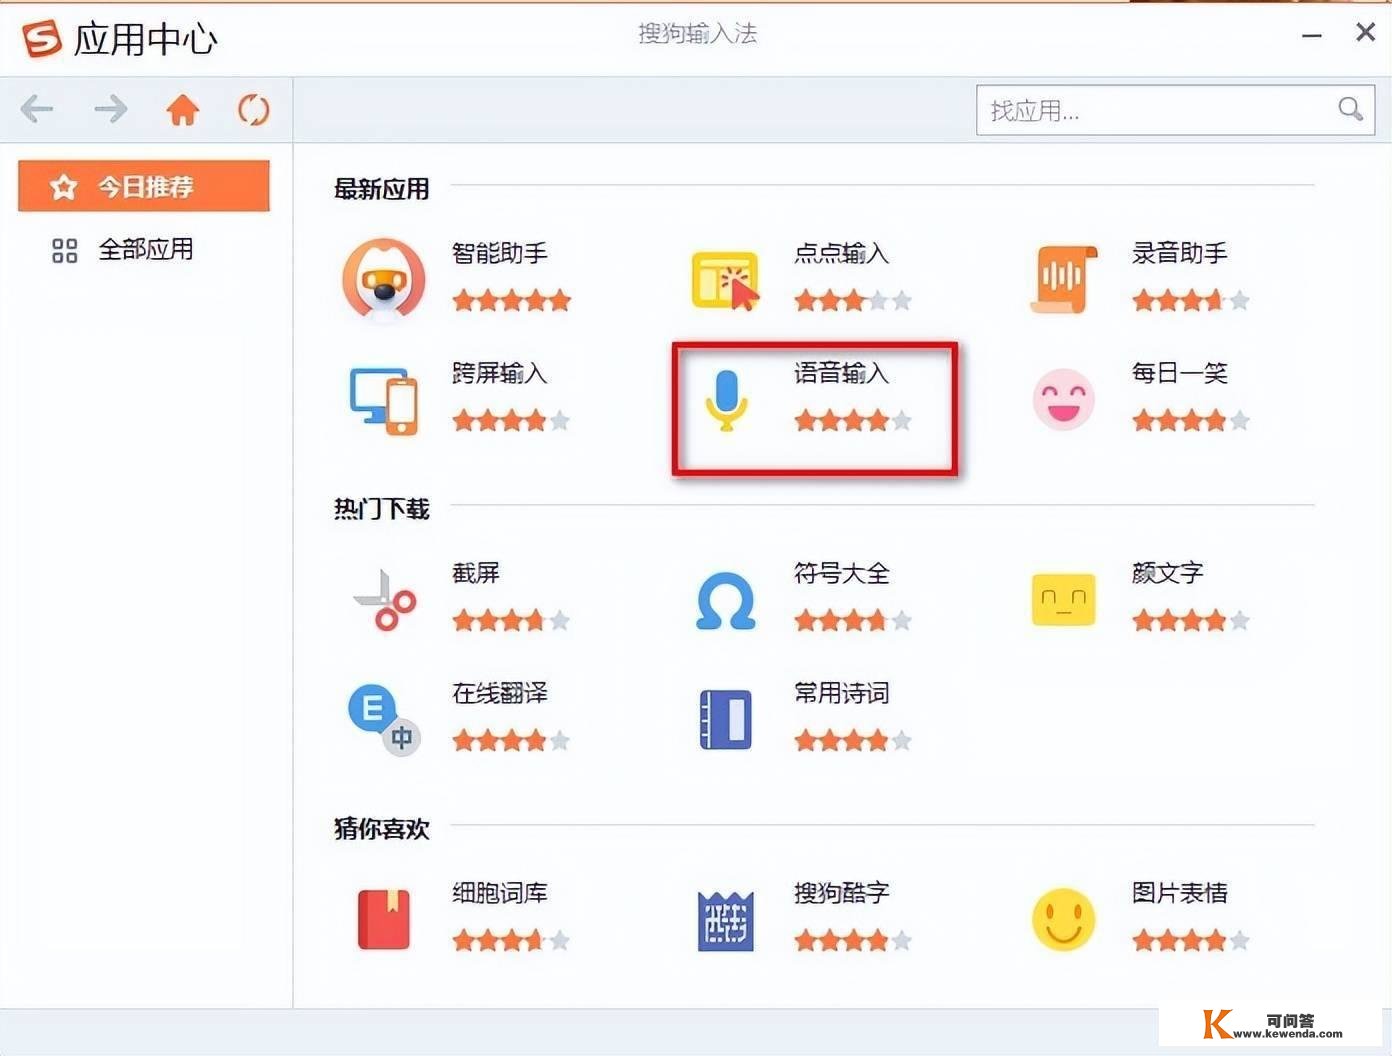Click the 点点输入 app name
The height and width of the screenshot is (1056, 1392).
click(842, 253)
